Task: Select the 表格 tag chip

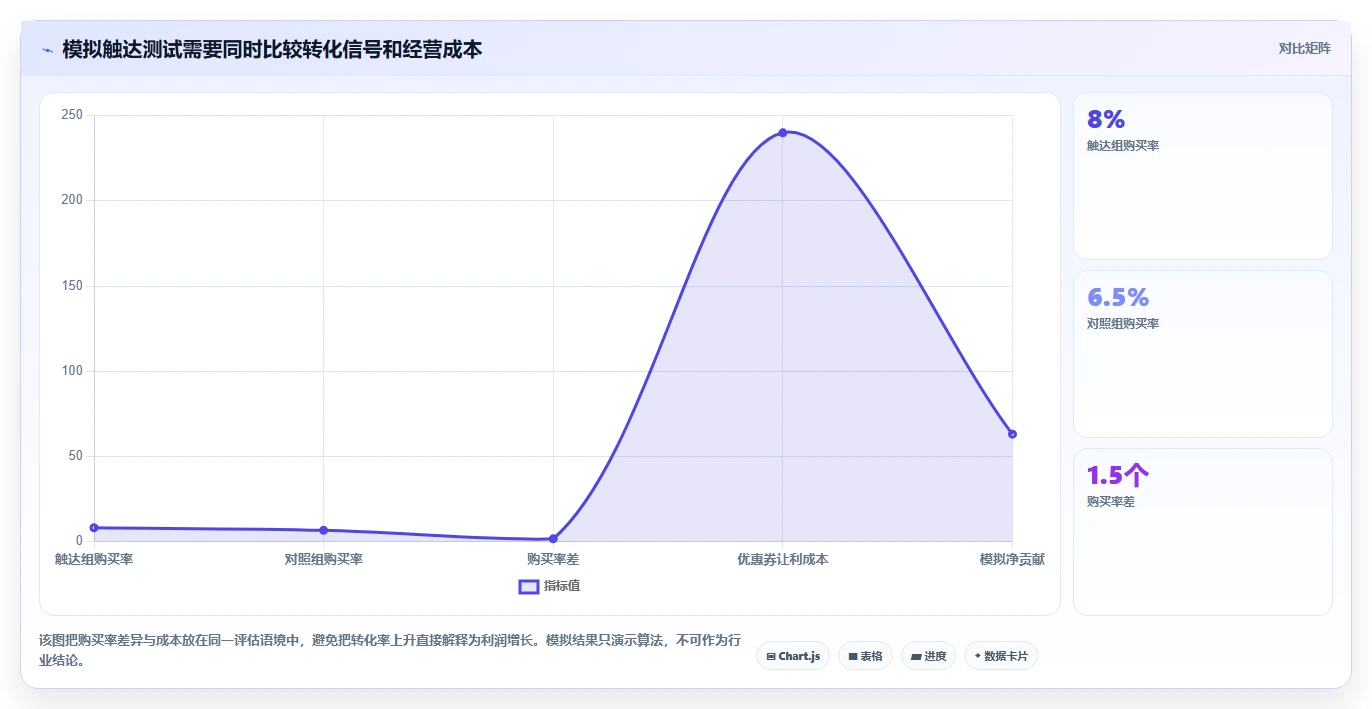Action: [x=865, y=656]
